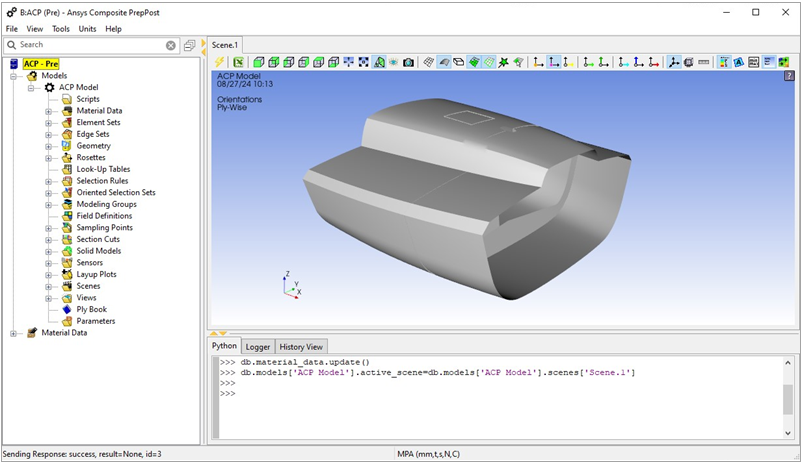Click the lightning bolt Update icon
The height and width of the screenshot is (464, 803).
point(219,62)
